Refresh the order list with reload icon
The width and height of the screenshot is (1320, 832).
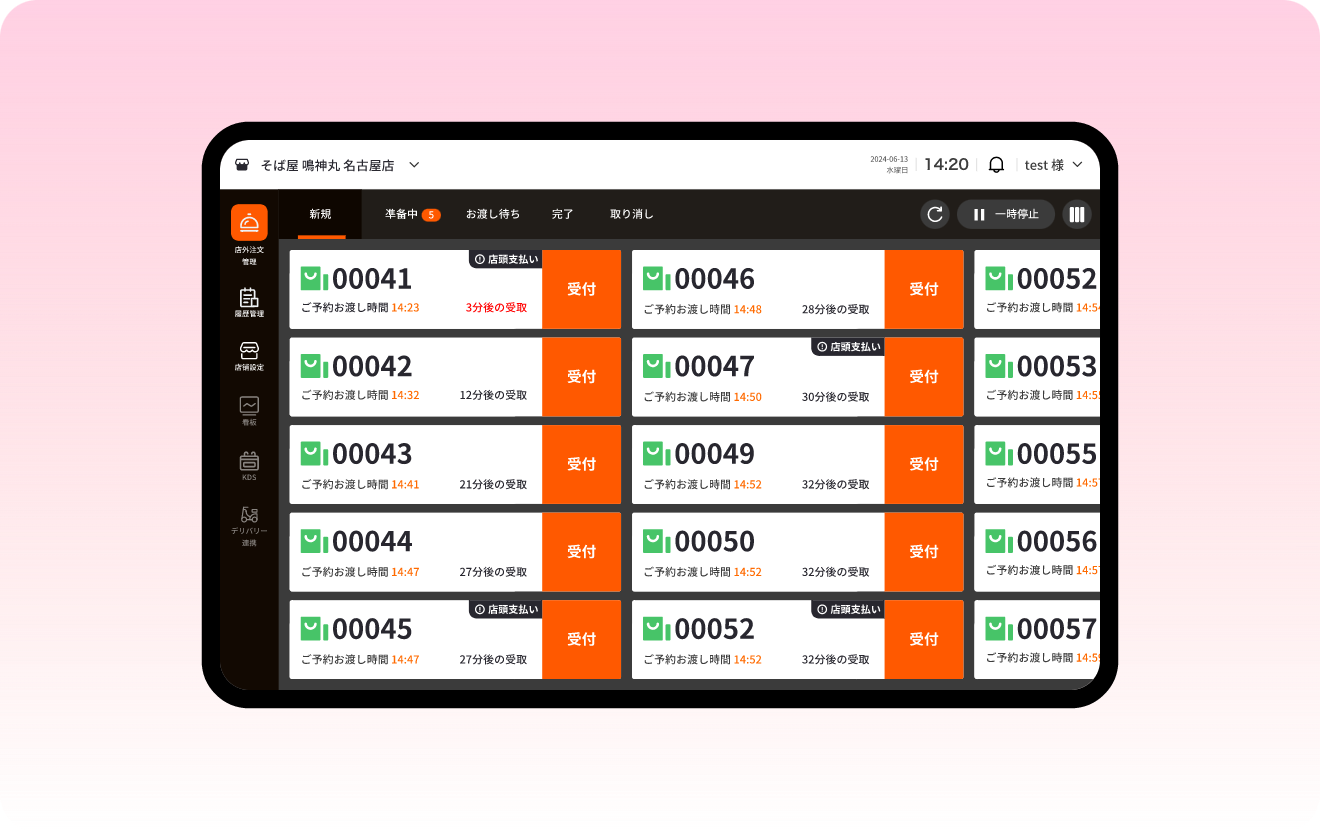[935, 214]
